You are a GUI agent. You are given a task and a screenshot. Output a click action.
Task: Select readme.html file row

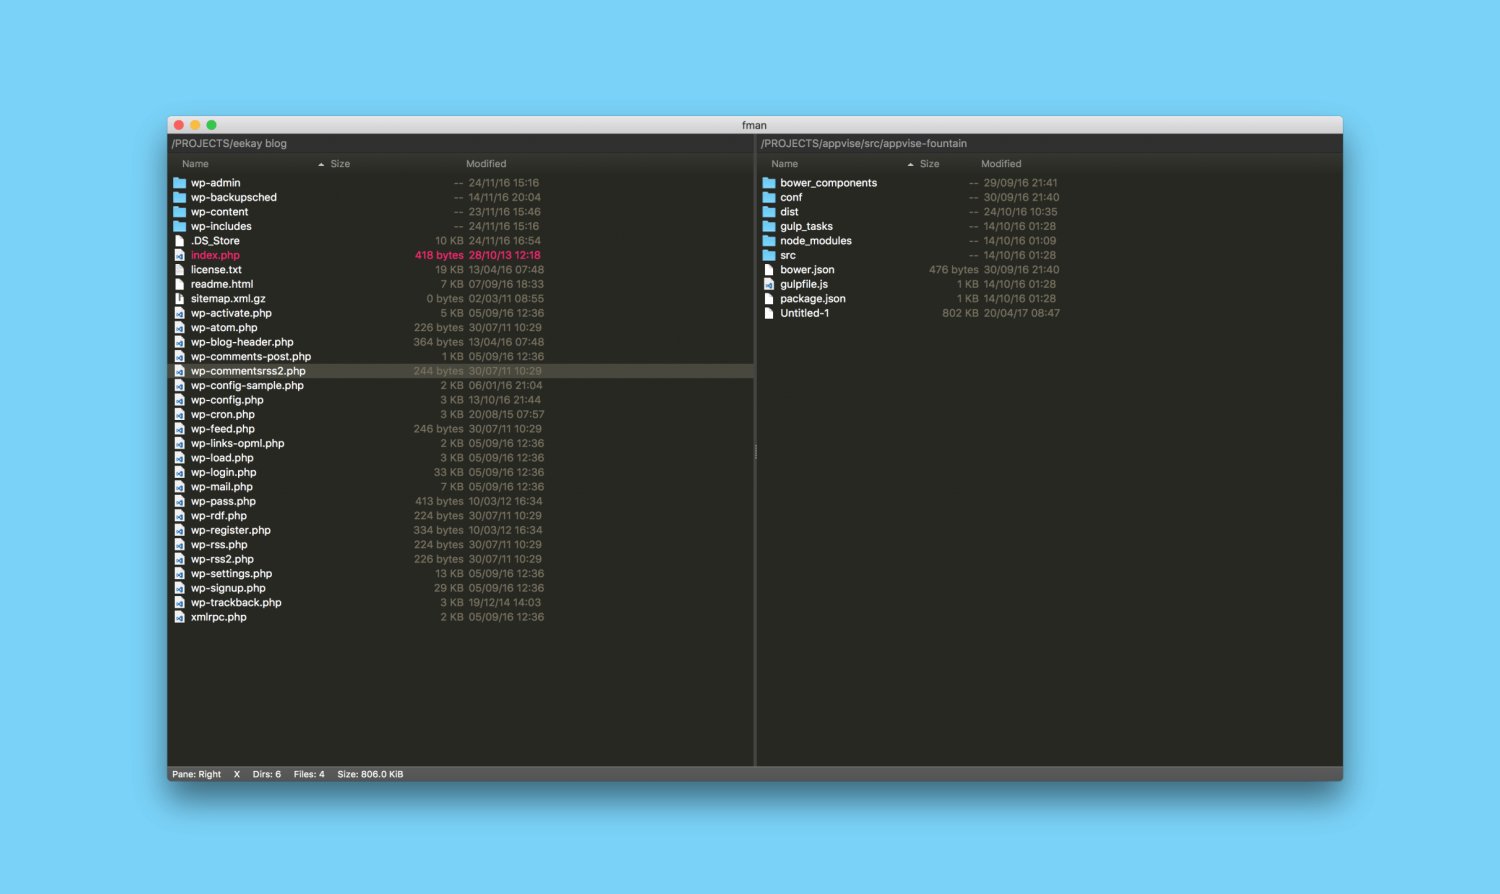tap(461, 284)
